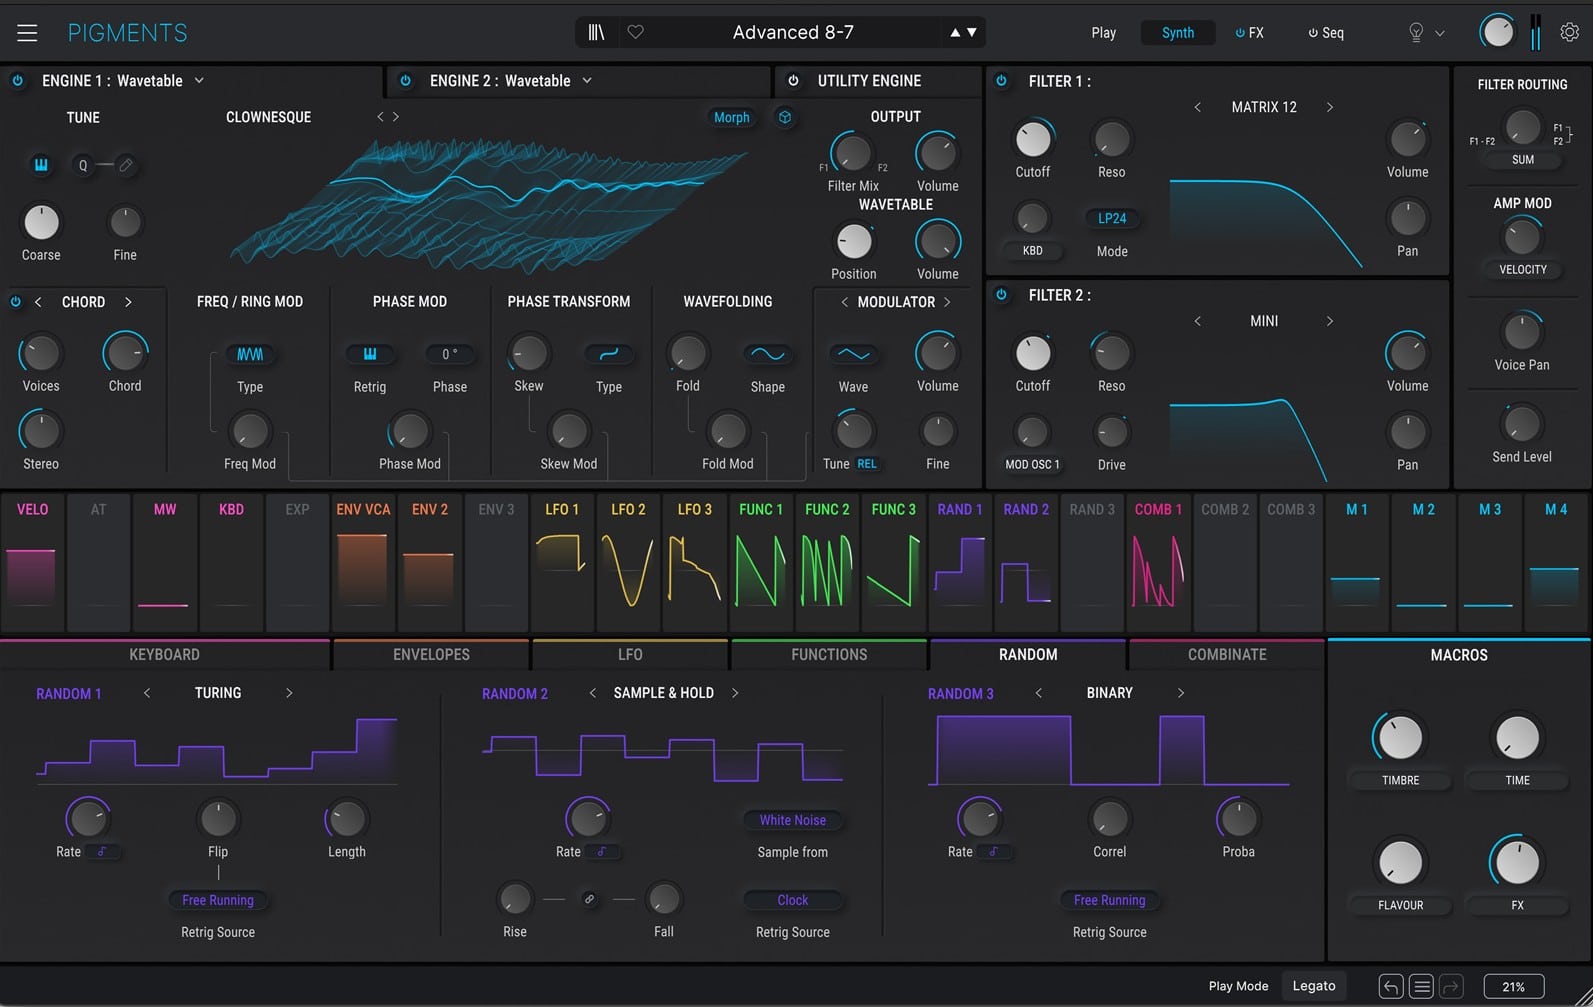Click the KBD button under Filter 1

(x=1032, y=251)
